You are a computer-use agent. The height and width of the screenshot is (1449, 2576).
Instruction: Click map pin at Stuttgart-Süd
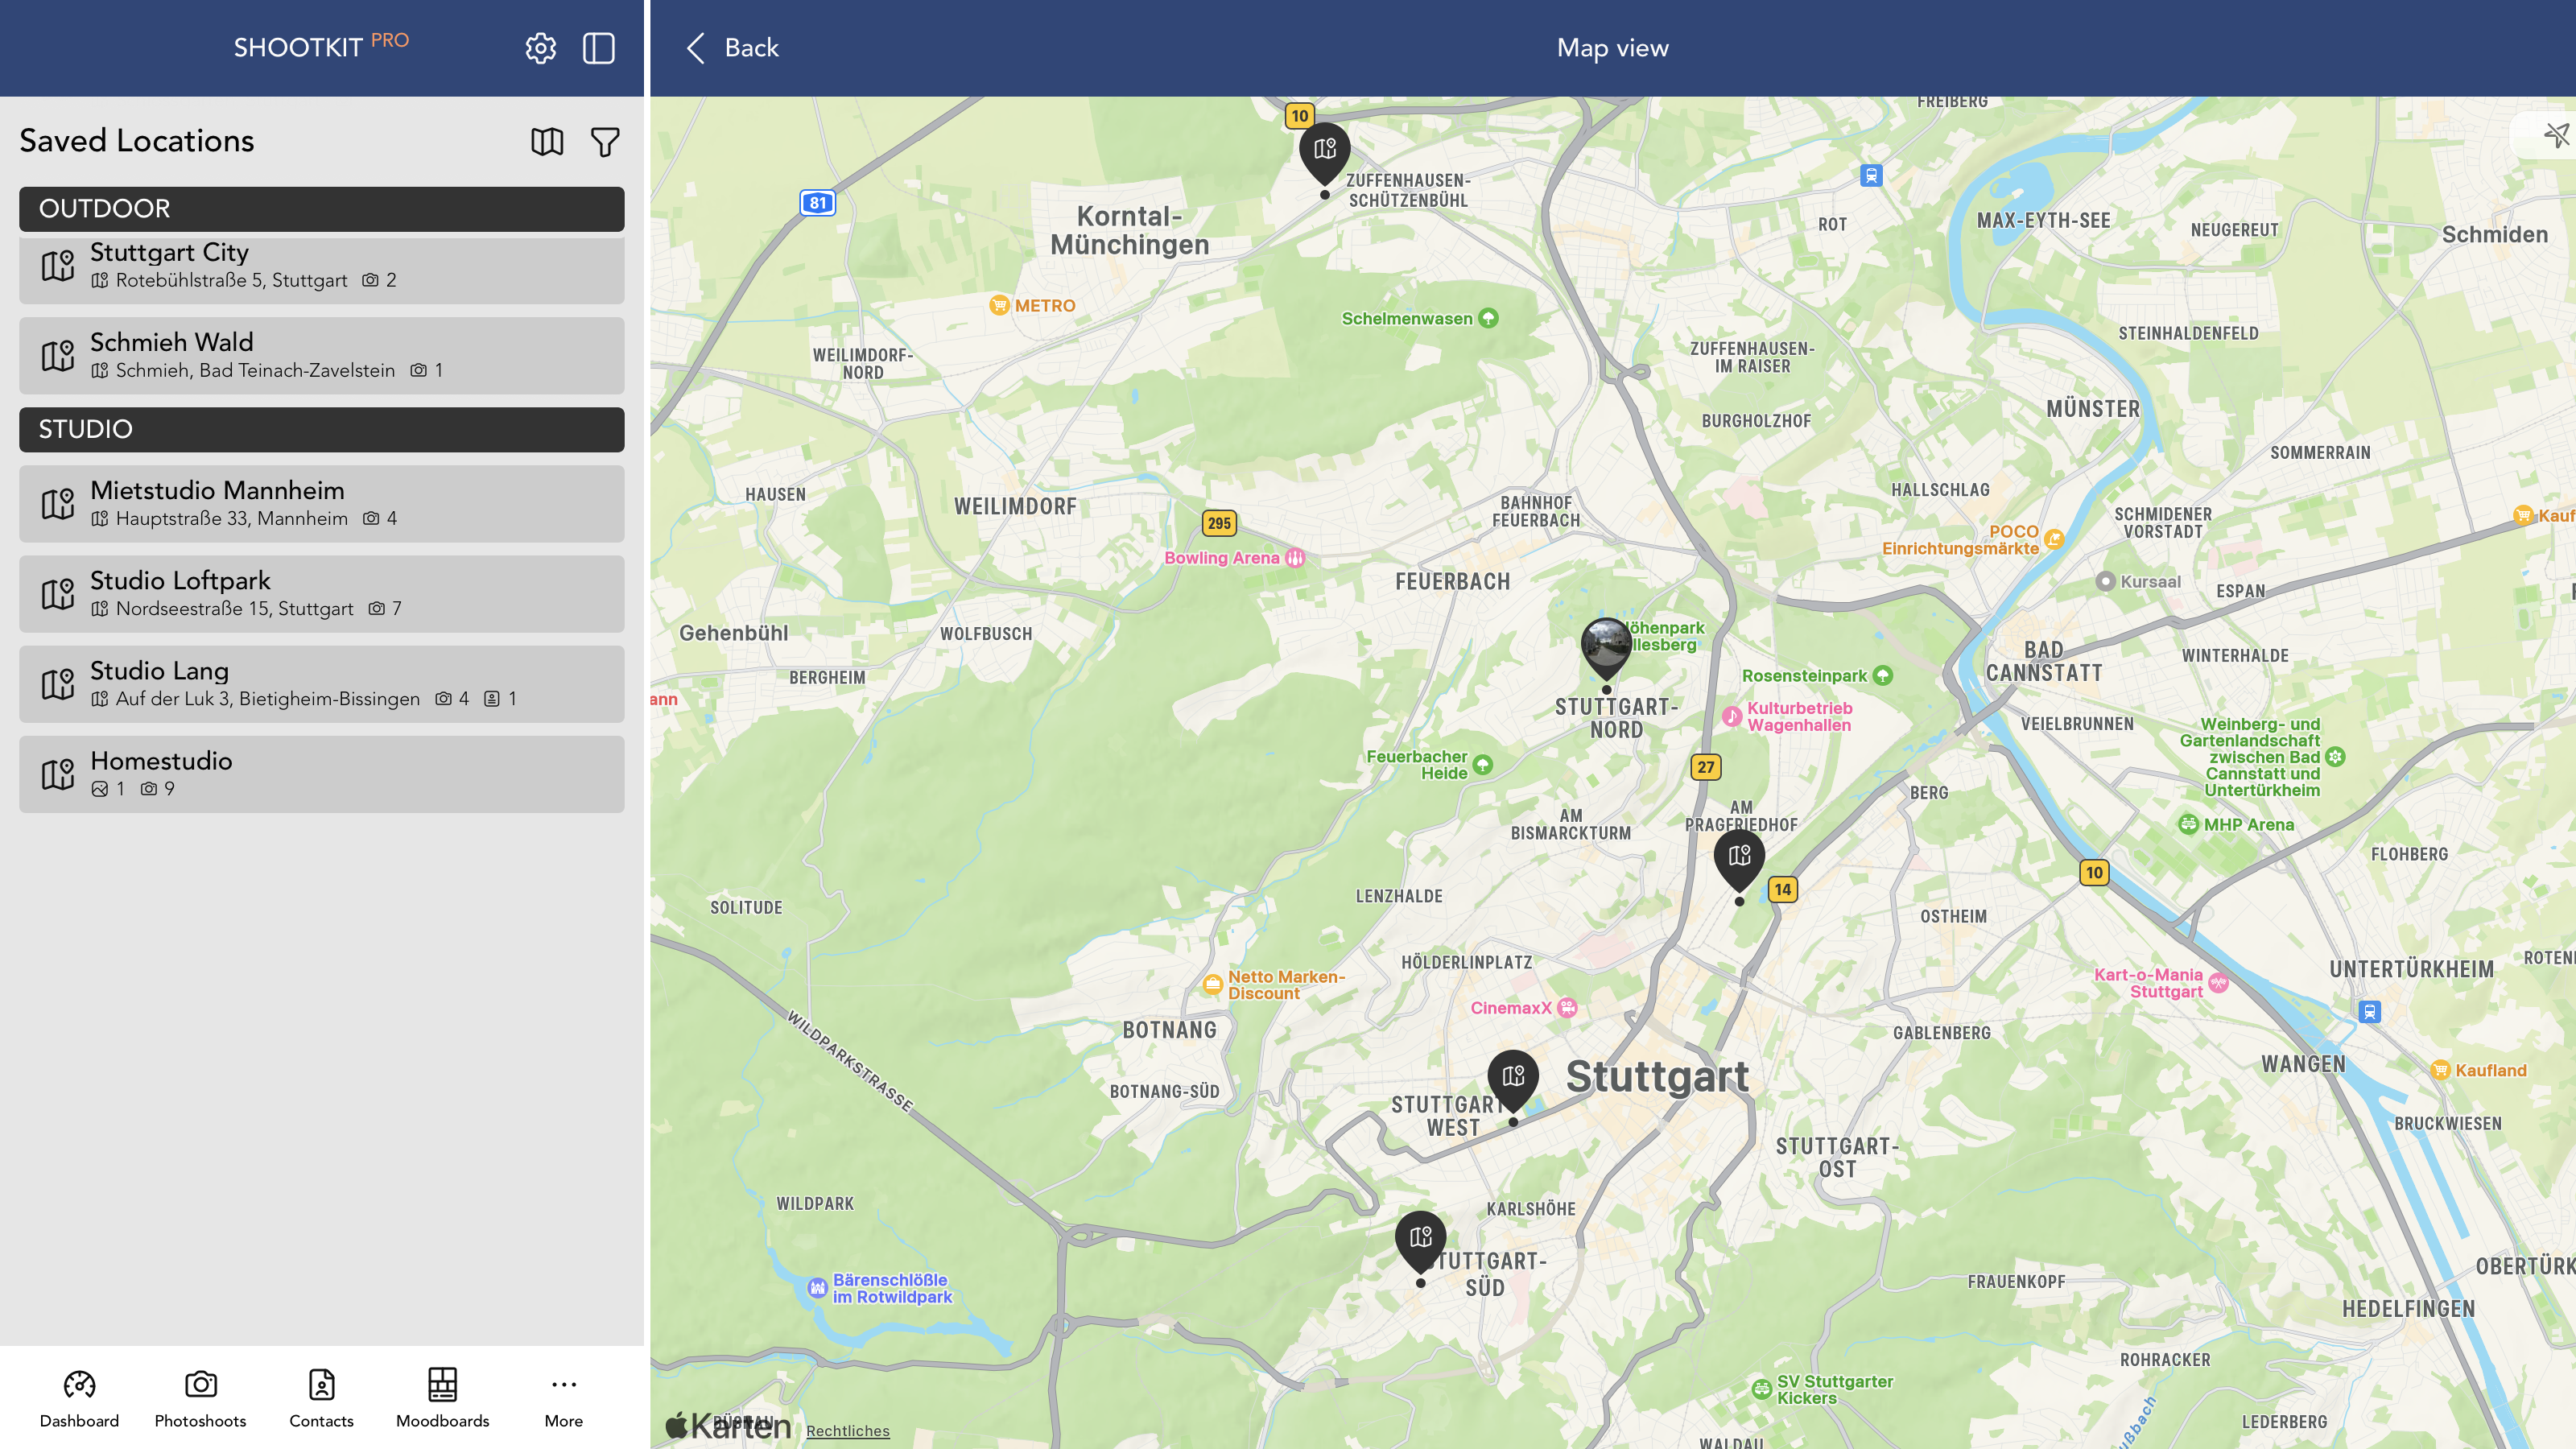click(x=1420, y=1239)
